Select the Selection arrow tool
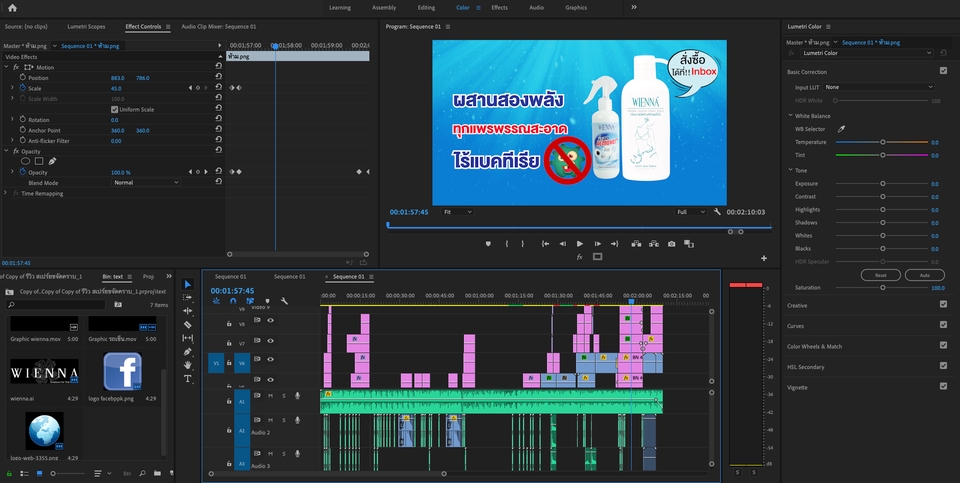 tap(188, 284)
